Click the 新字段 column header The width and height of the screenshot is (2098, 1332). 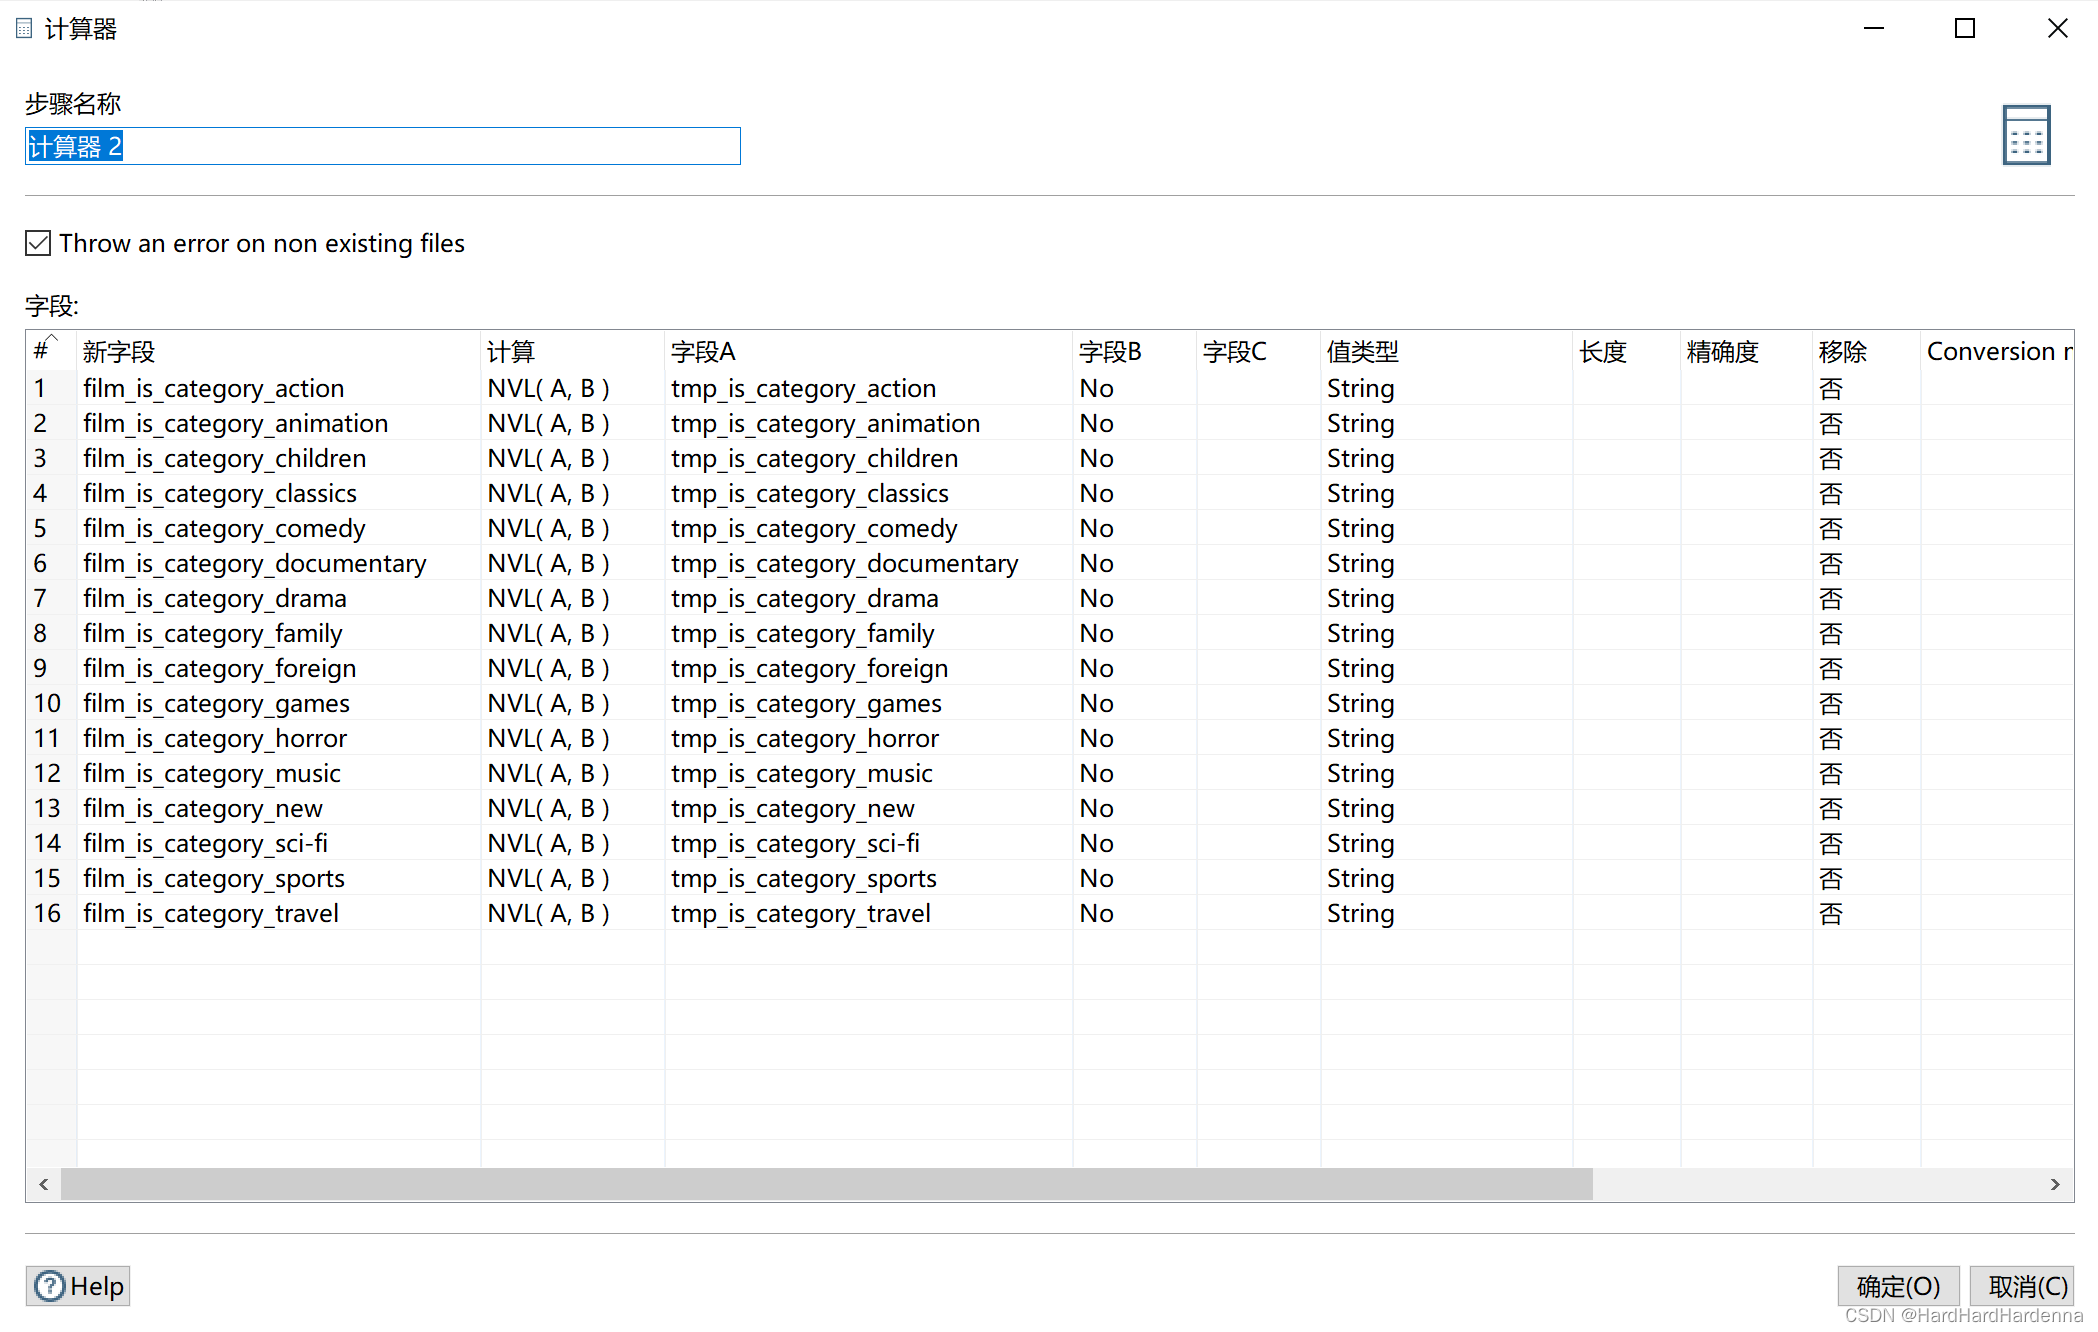pos(279,351)
